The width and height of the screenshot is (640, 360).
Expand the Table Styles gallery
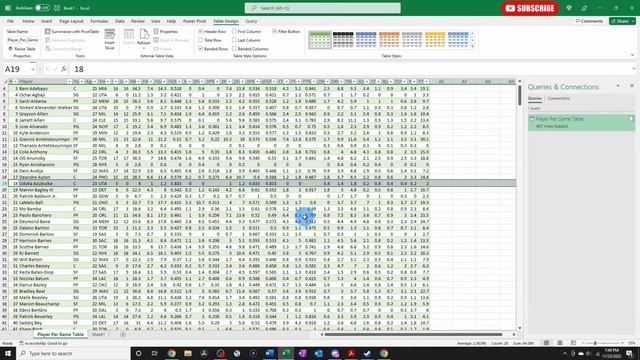(473, 46)
